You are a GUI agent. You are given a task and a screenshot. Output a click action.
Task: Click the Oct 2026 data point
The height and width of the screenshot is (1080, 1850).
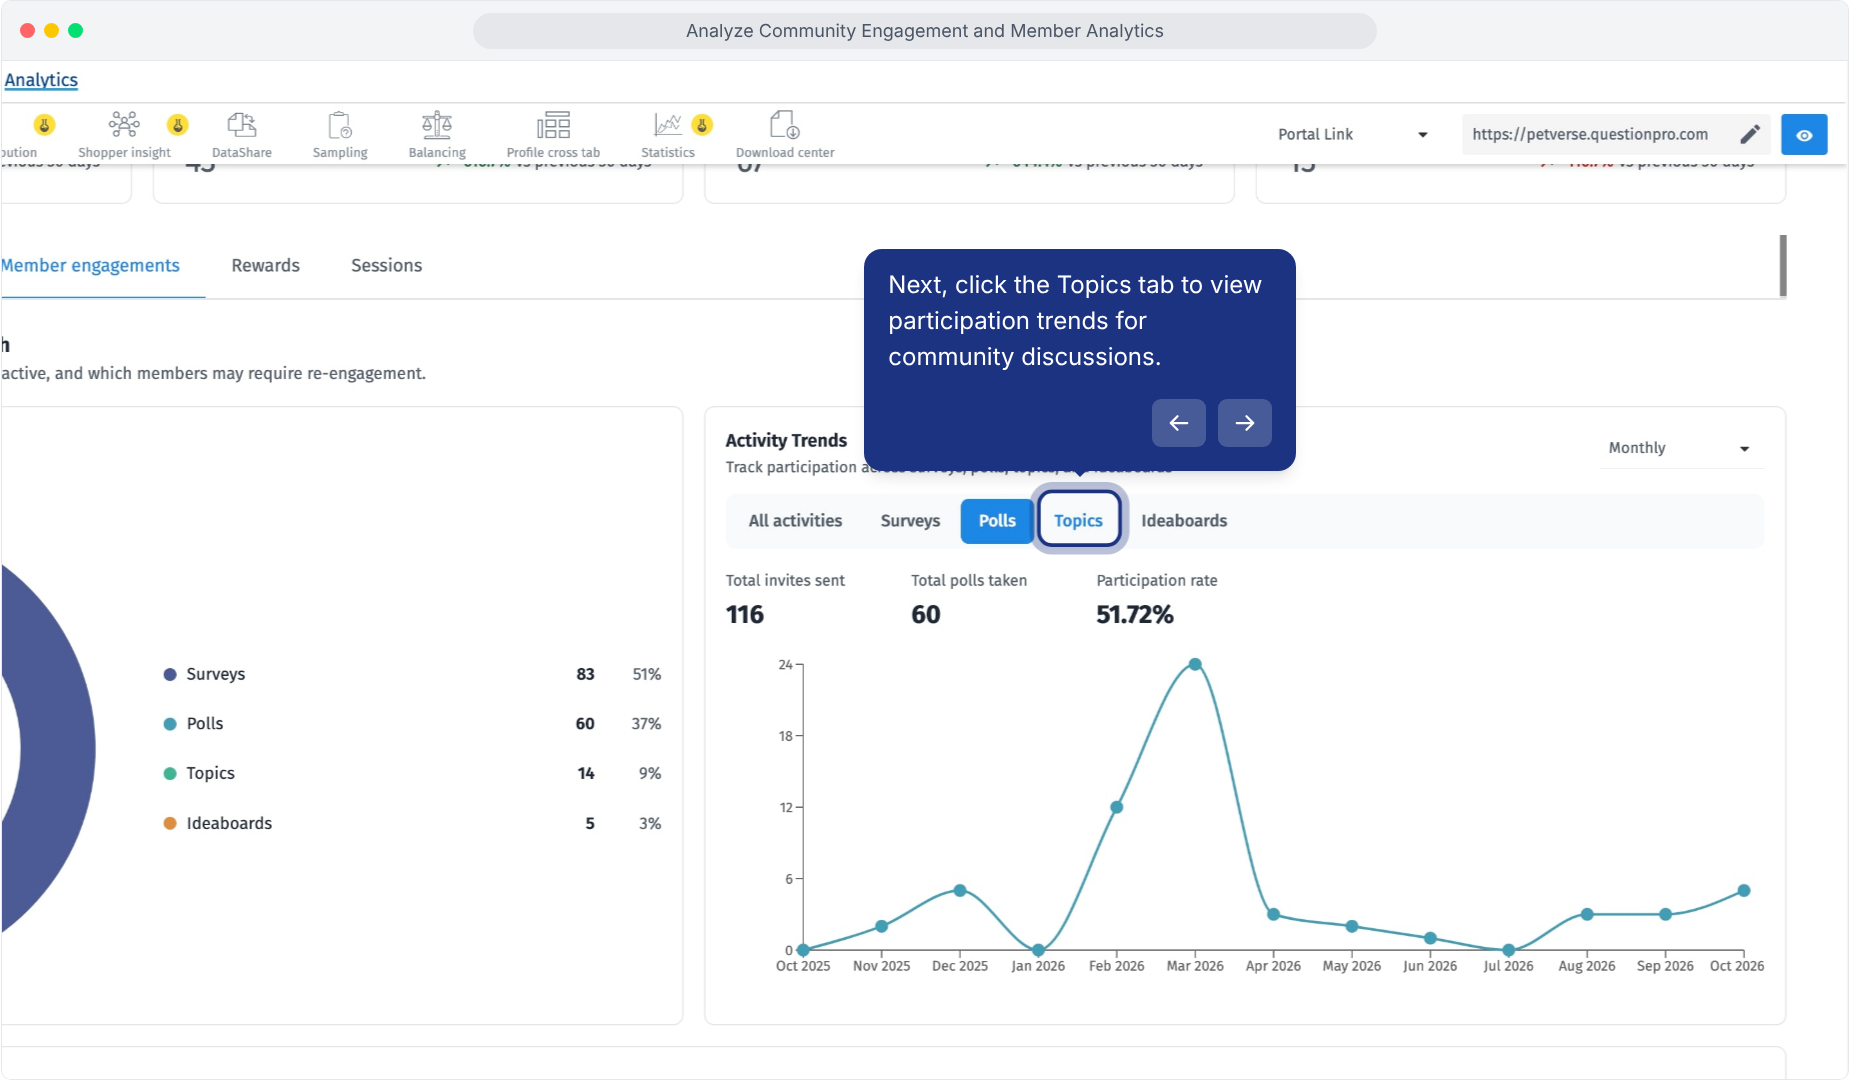pos(1744,890)
